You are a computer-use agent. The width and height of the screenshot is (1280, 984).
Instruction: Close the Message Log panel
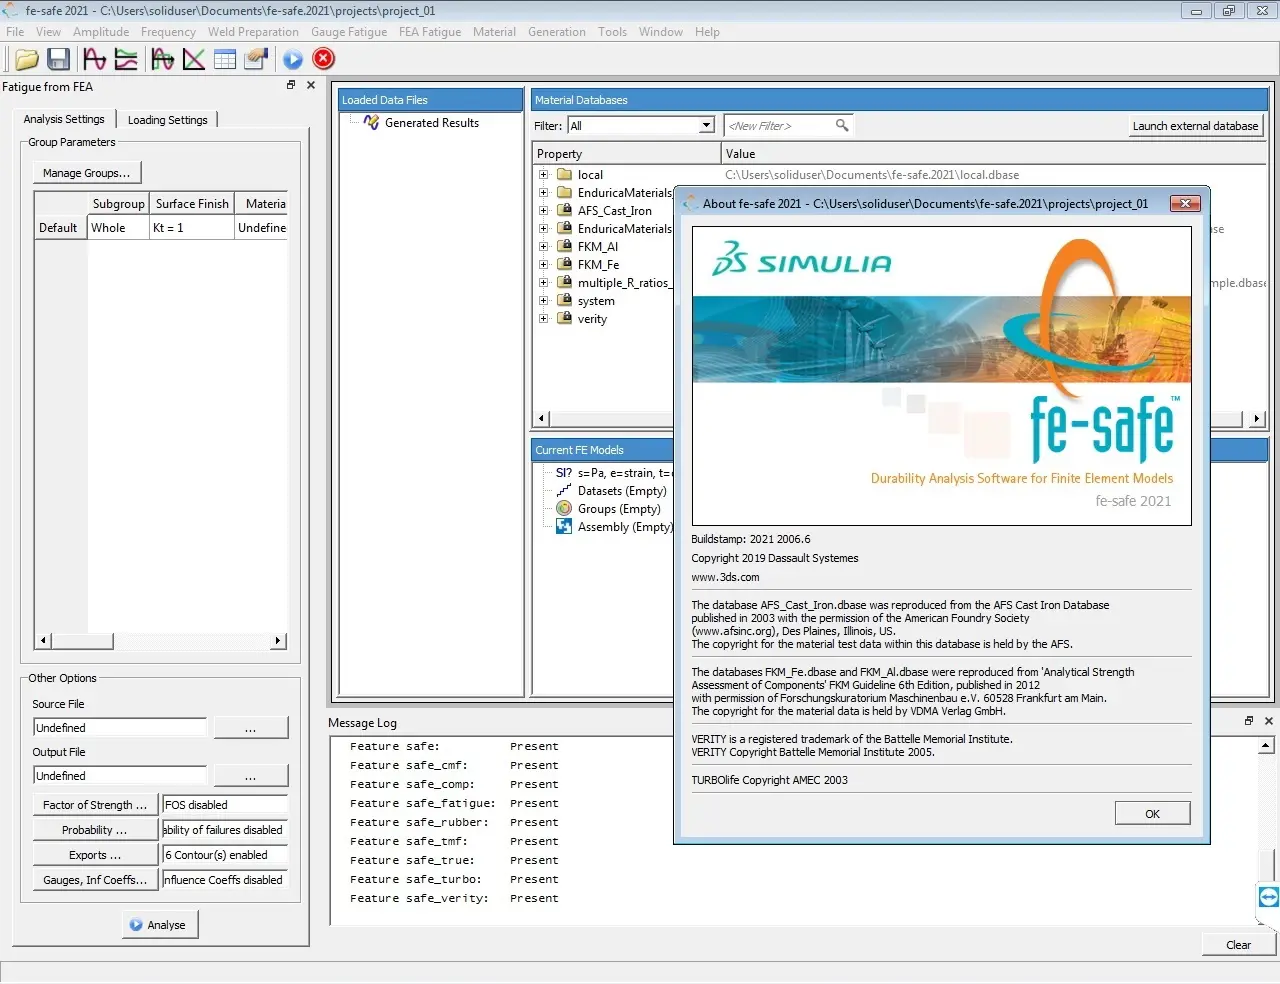1269,721
